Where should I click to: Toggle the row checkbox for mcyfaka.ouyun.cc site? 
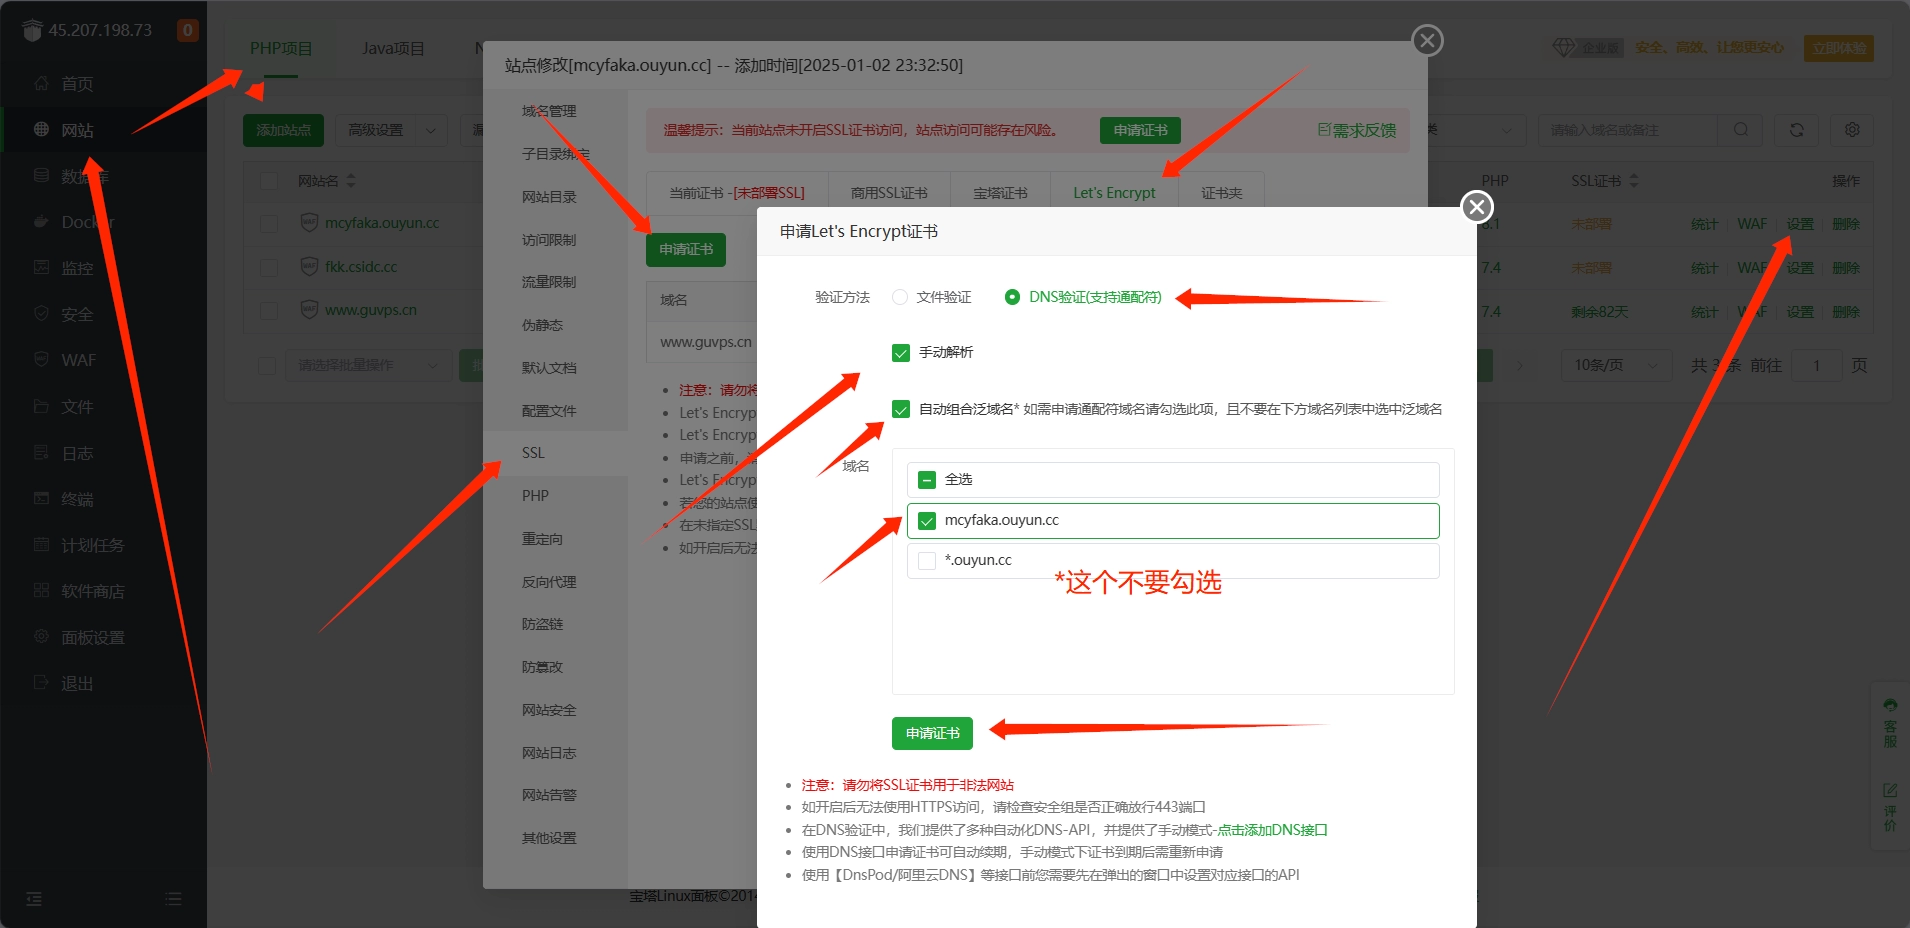[269, 223]
